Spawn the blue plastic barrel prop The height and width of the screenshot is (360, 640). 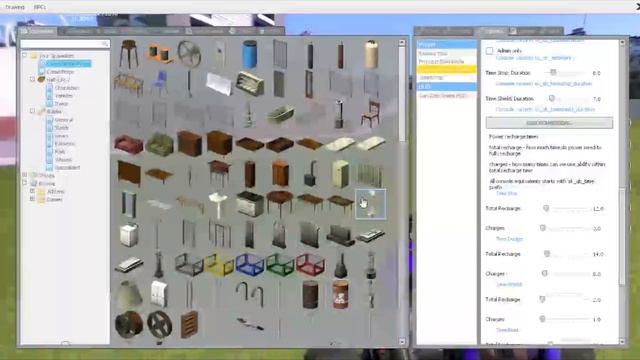tap(249, 53)
